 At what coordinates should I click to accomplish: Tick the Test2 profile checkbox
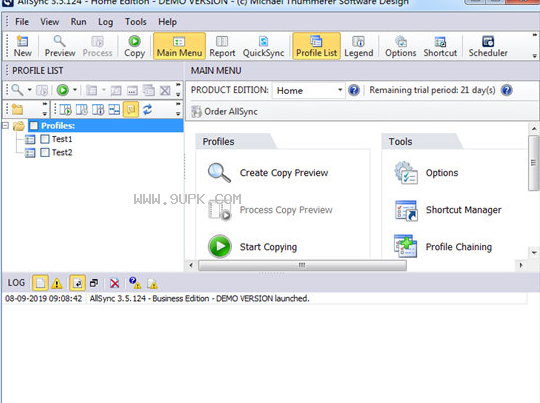pyautogui.click(x=45, y=152)
